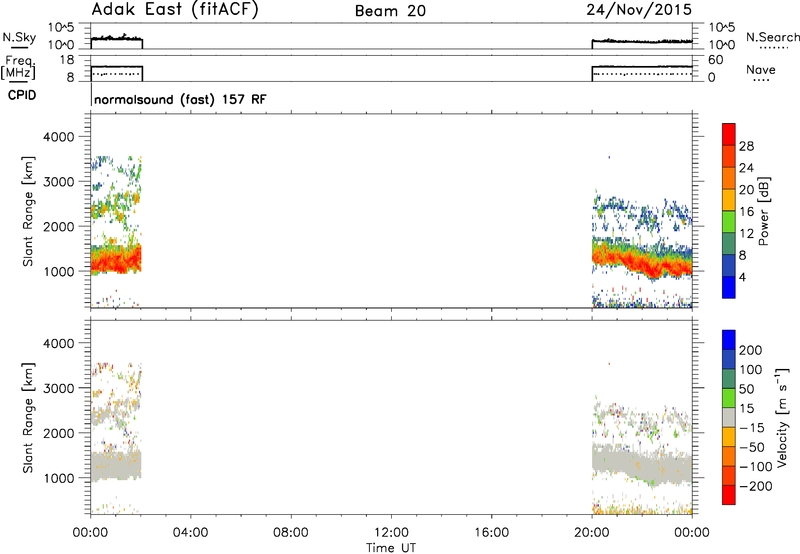Click the date '24/Nov/2015'

point(639,10)
